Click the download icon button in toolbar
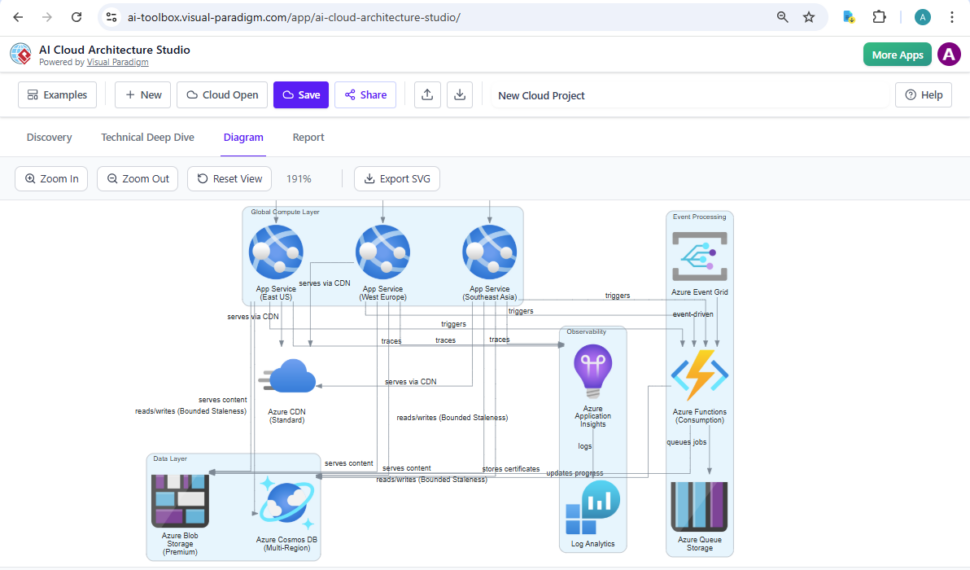Viewport: 970px width, 570px height. point(460,95)
